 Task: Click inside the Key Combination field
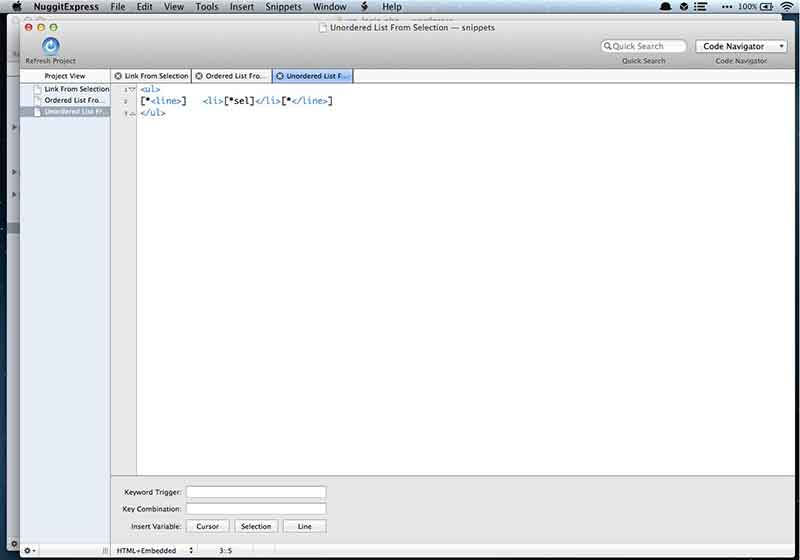pyautogui.click(x=256, y=508)
